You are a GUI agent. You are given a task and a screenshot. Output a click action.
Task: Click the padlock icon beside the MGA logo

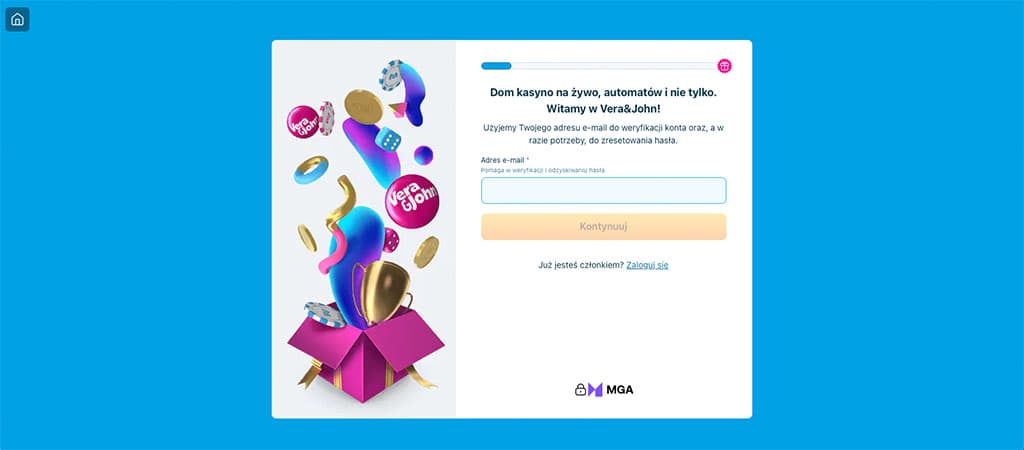pos(580,390)
